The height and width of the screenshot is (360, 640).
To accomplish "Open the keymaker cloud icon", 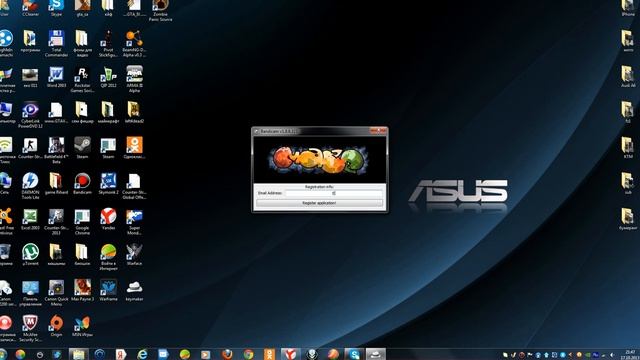I will tap(134, 291).
